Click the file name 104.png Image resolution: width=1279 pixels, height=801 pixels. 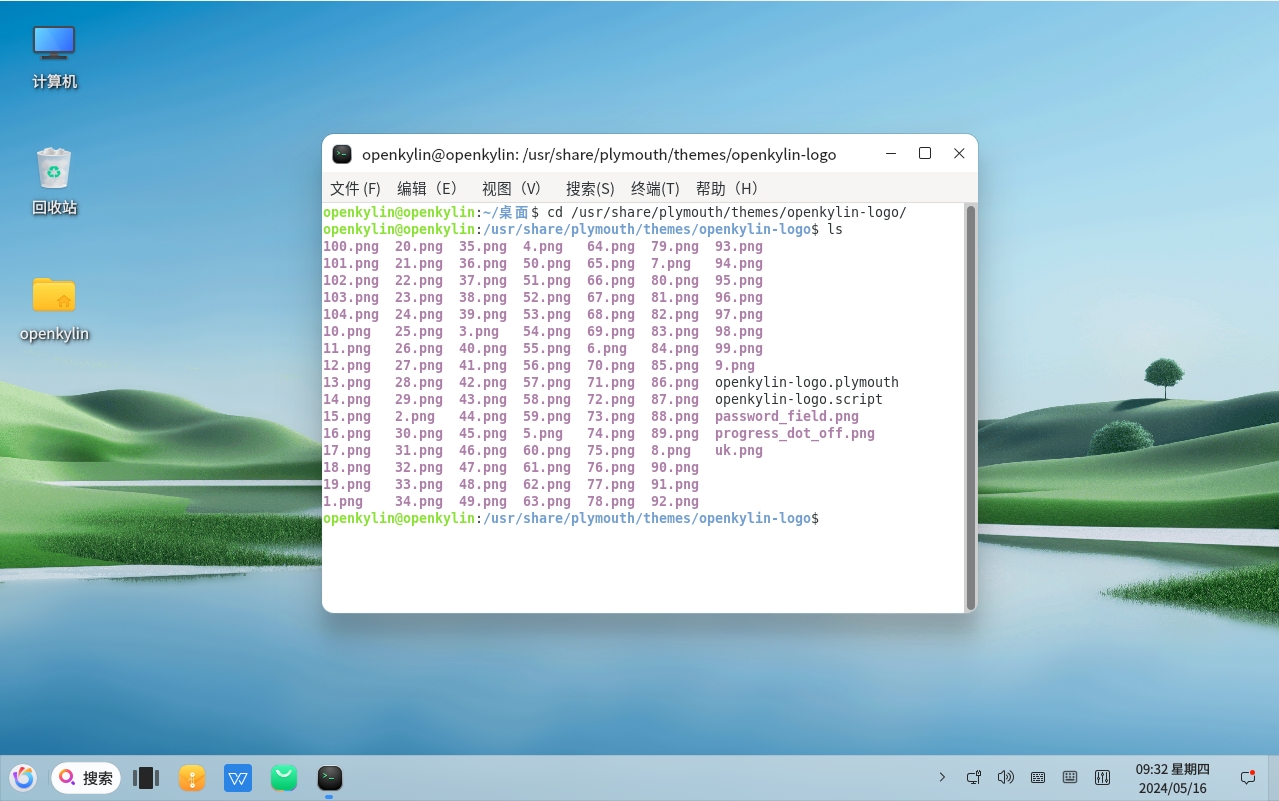click(x=350, y=314)
